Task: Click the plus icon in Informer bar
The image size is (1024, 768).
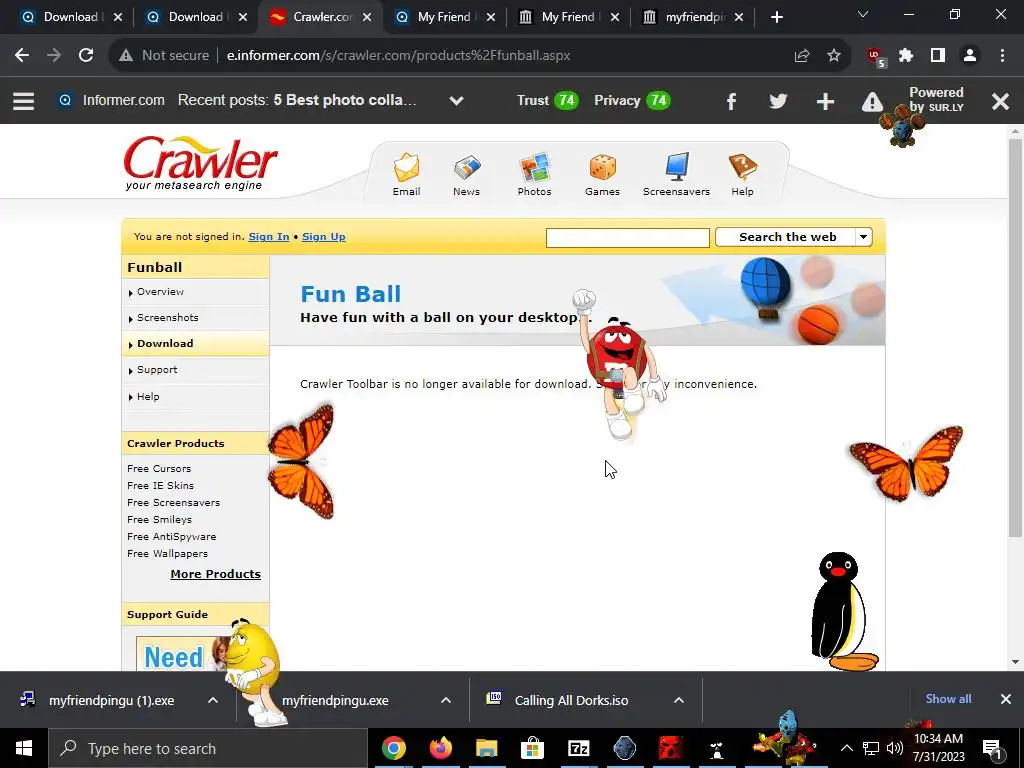Action: click(825, 101)
